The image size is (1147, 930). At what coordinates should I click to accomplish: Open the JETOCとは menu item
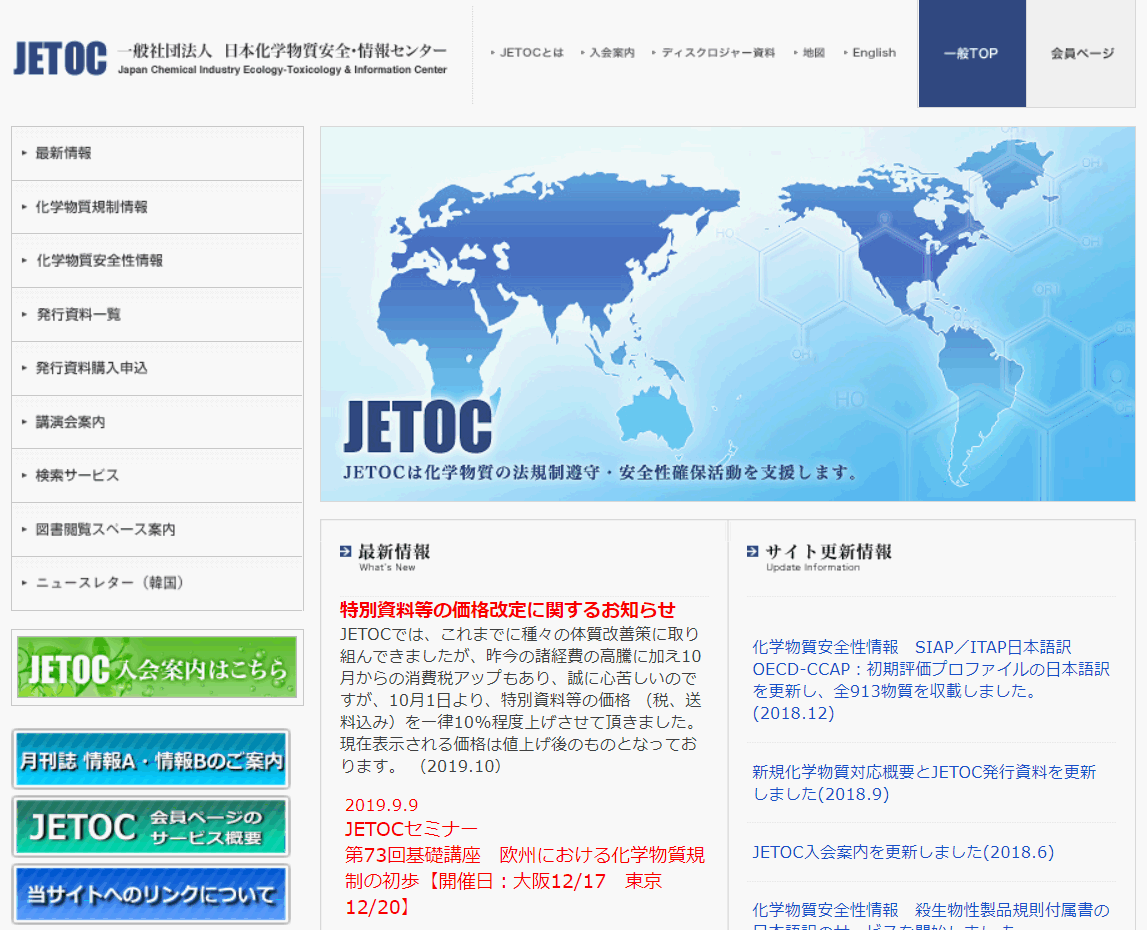(531, 52)
